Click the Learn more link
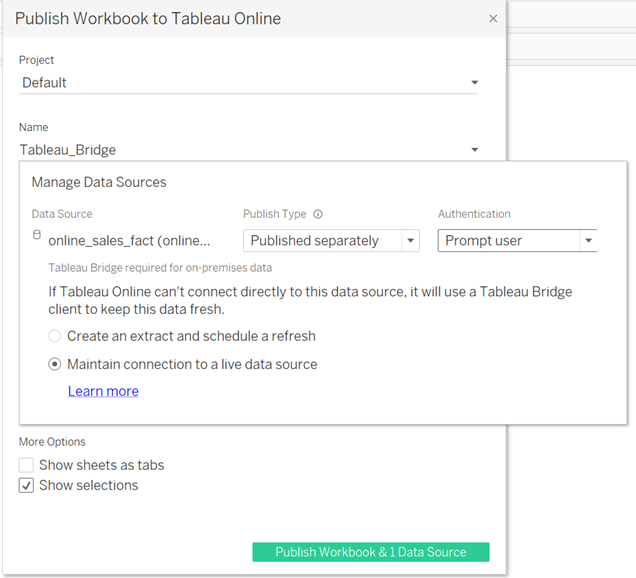This screenshot has height=578, width=636. [x=103, y=391]
